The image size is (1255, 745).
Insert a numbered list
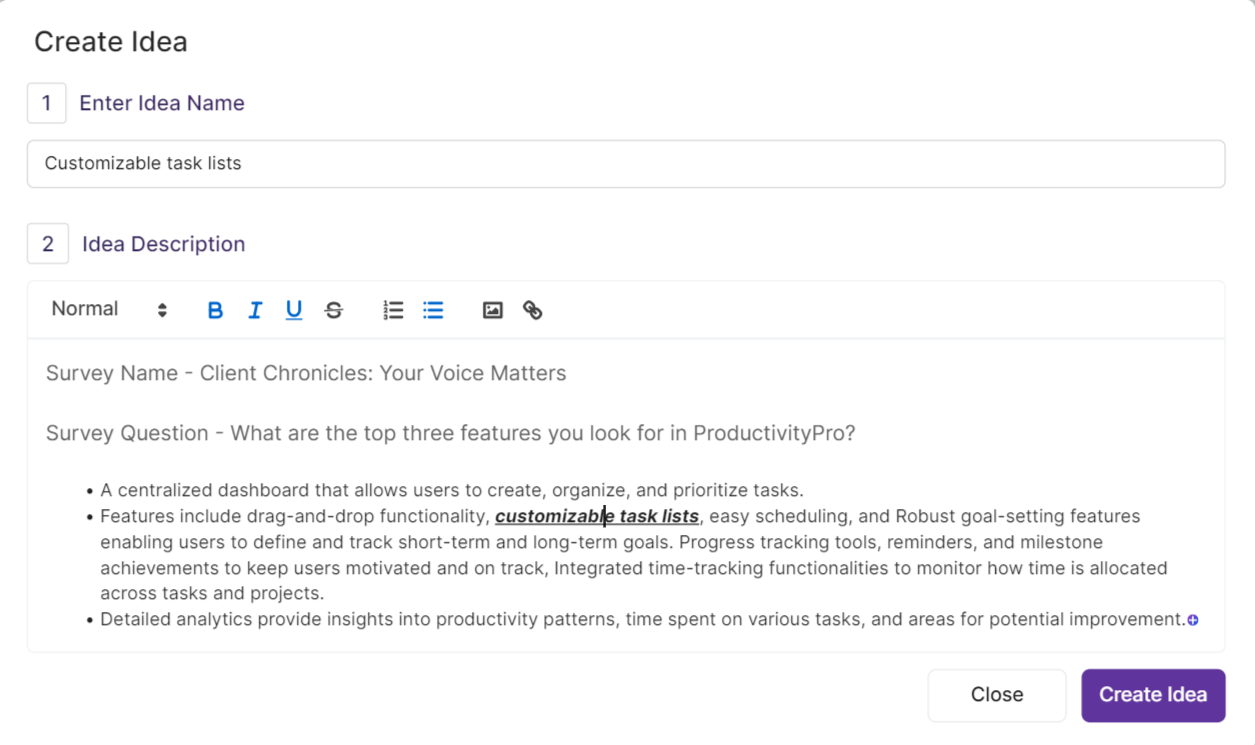pos(393,310)
